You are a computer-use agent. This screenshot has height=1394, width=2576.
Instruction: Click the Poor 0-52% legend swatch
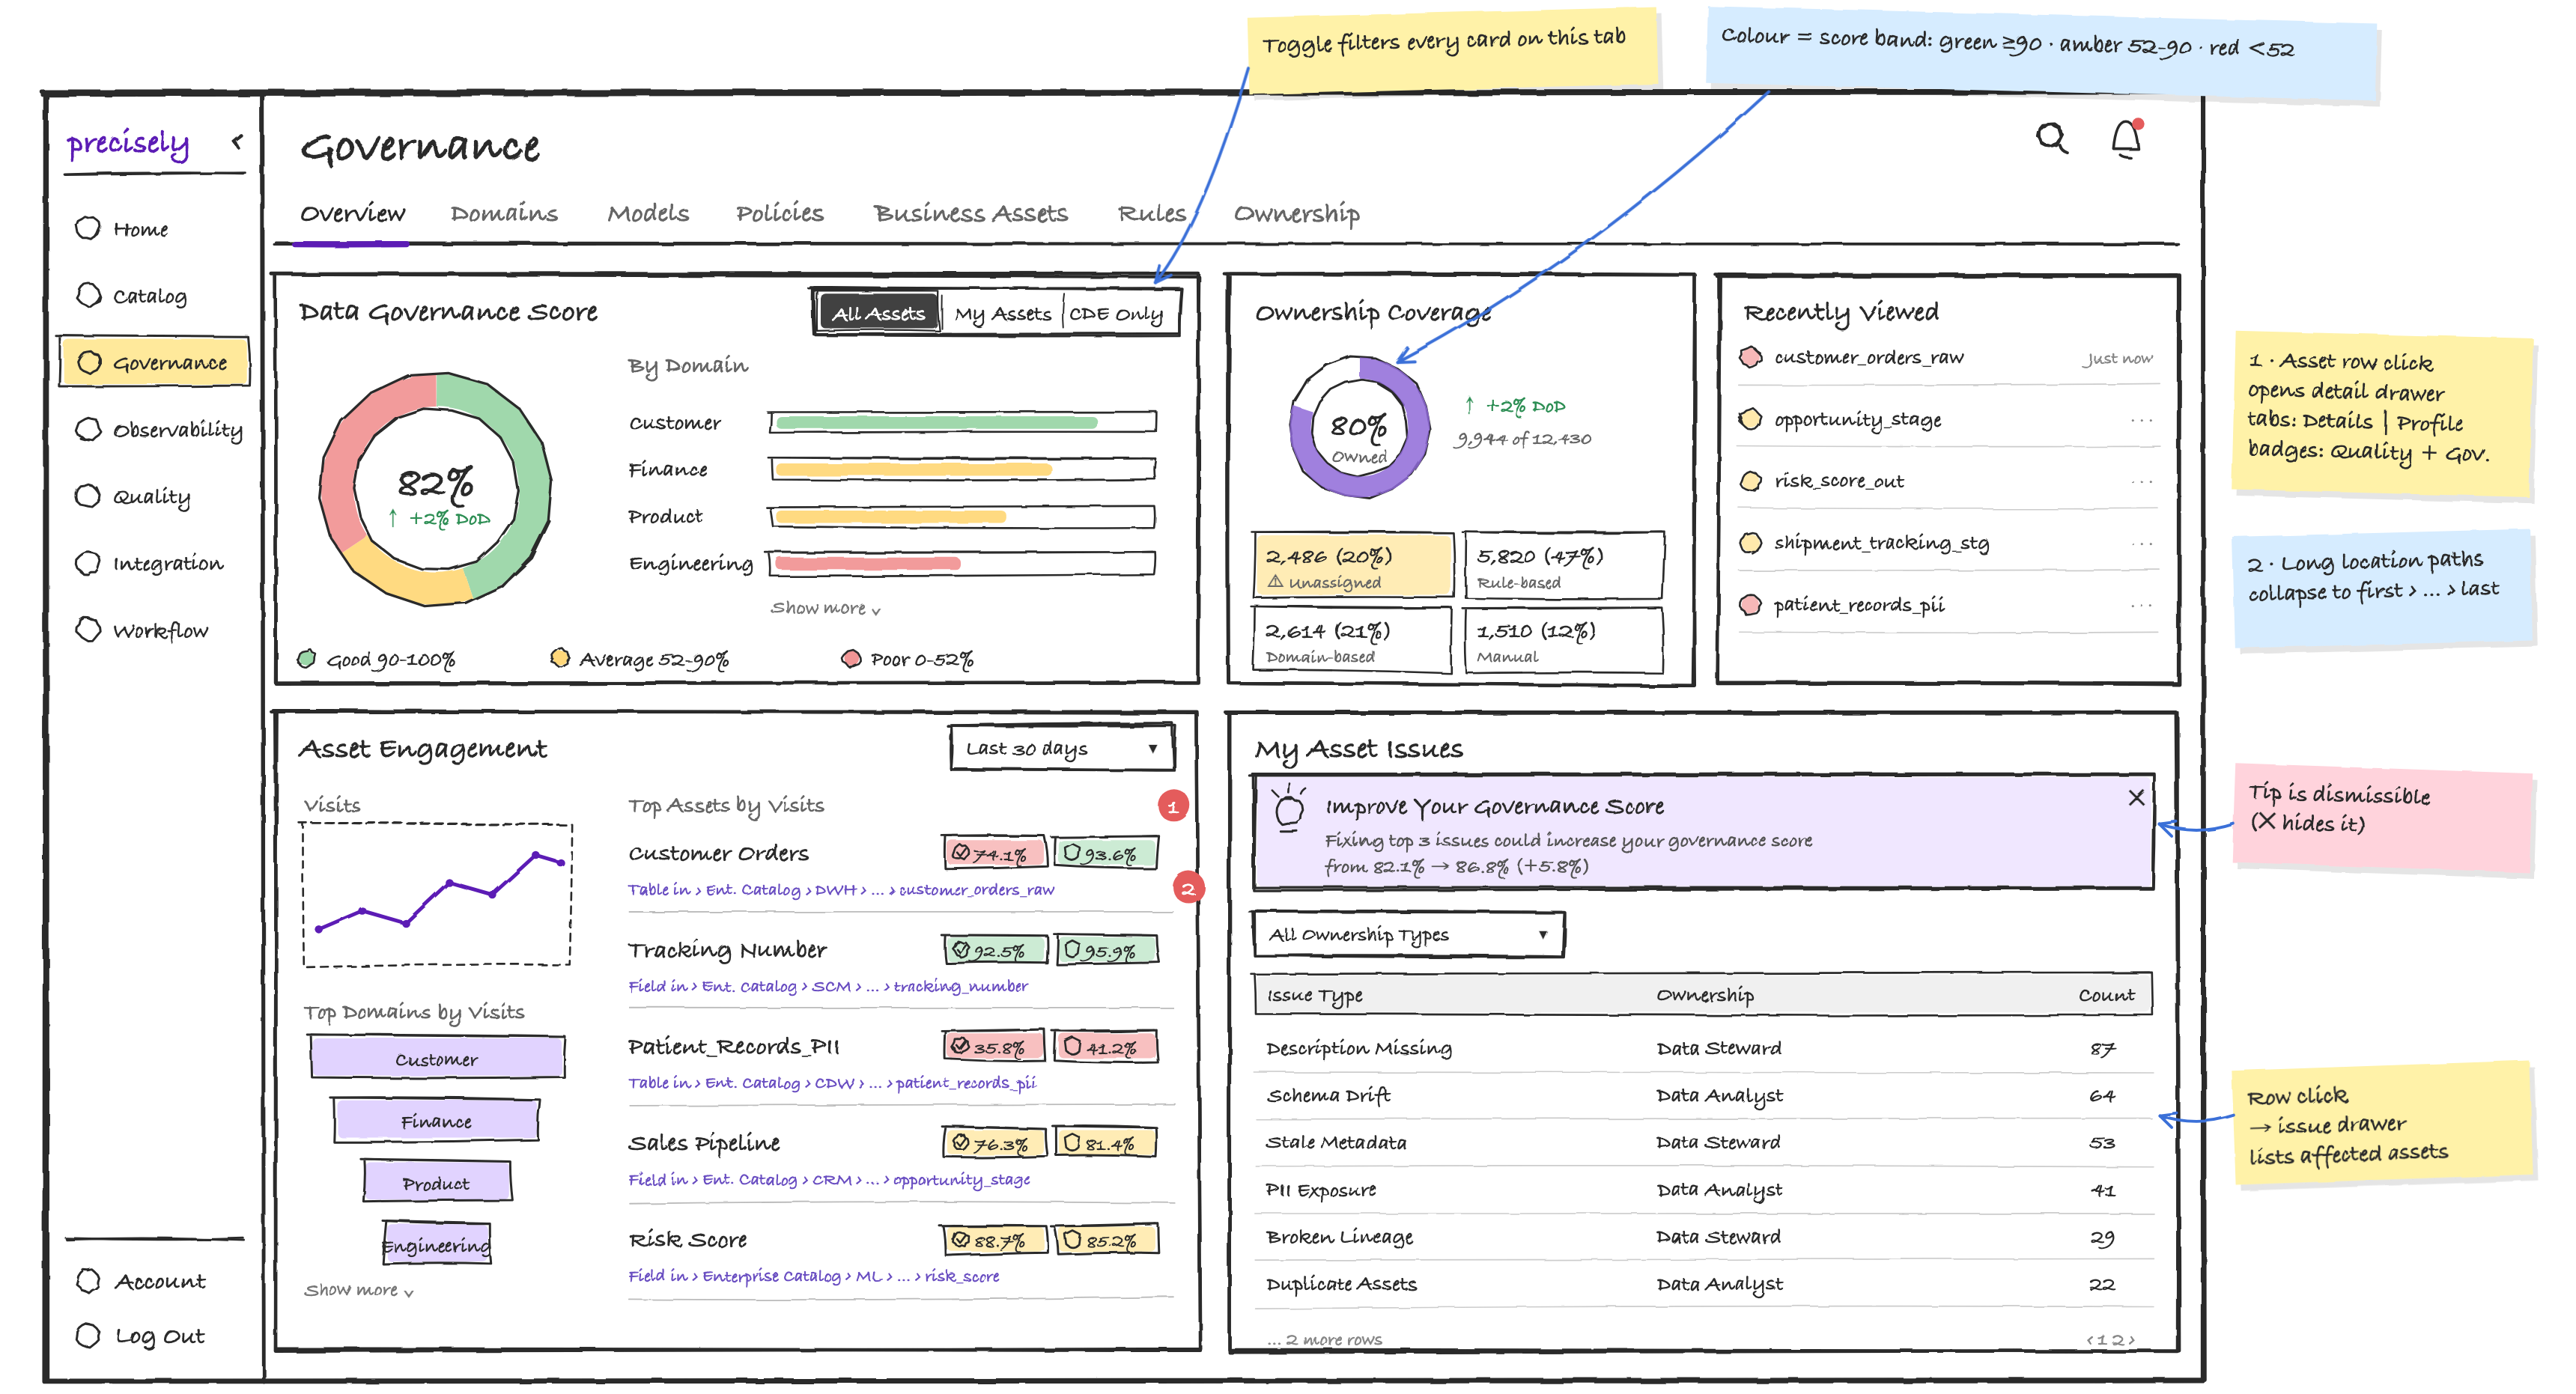[851, 658]
